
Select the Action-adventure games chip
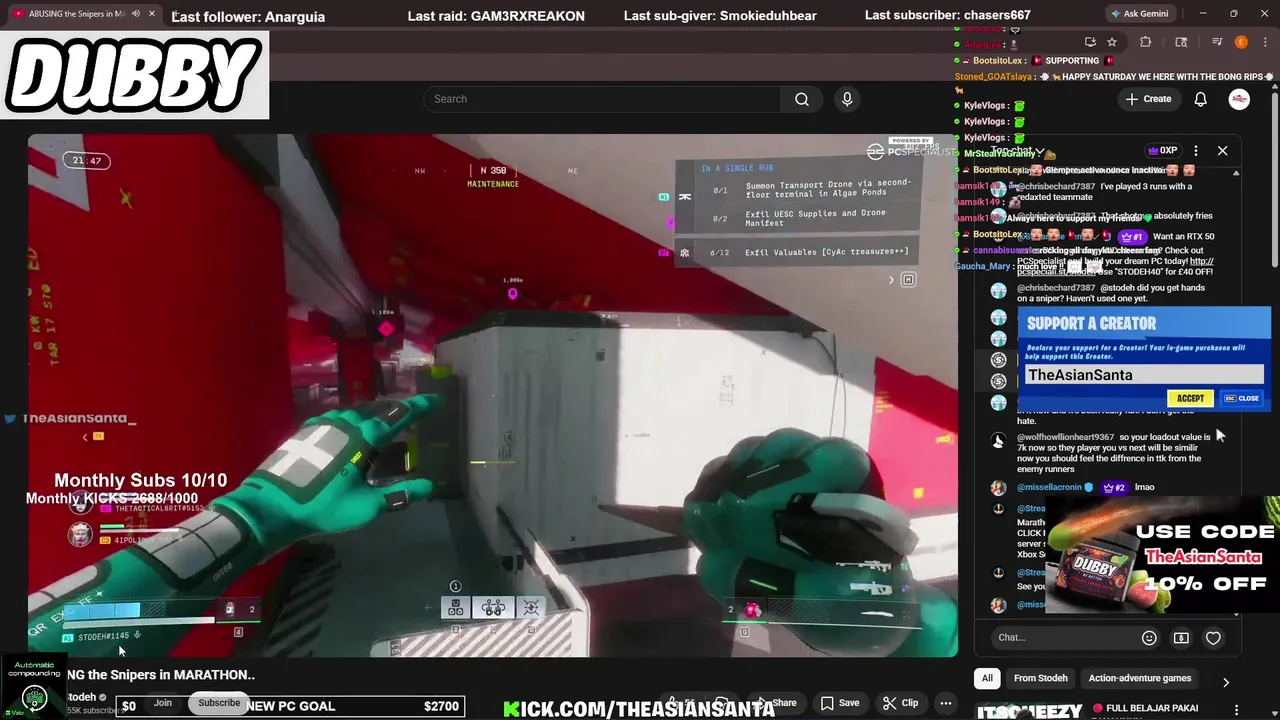(x=1140, y=678)
